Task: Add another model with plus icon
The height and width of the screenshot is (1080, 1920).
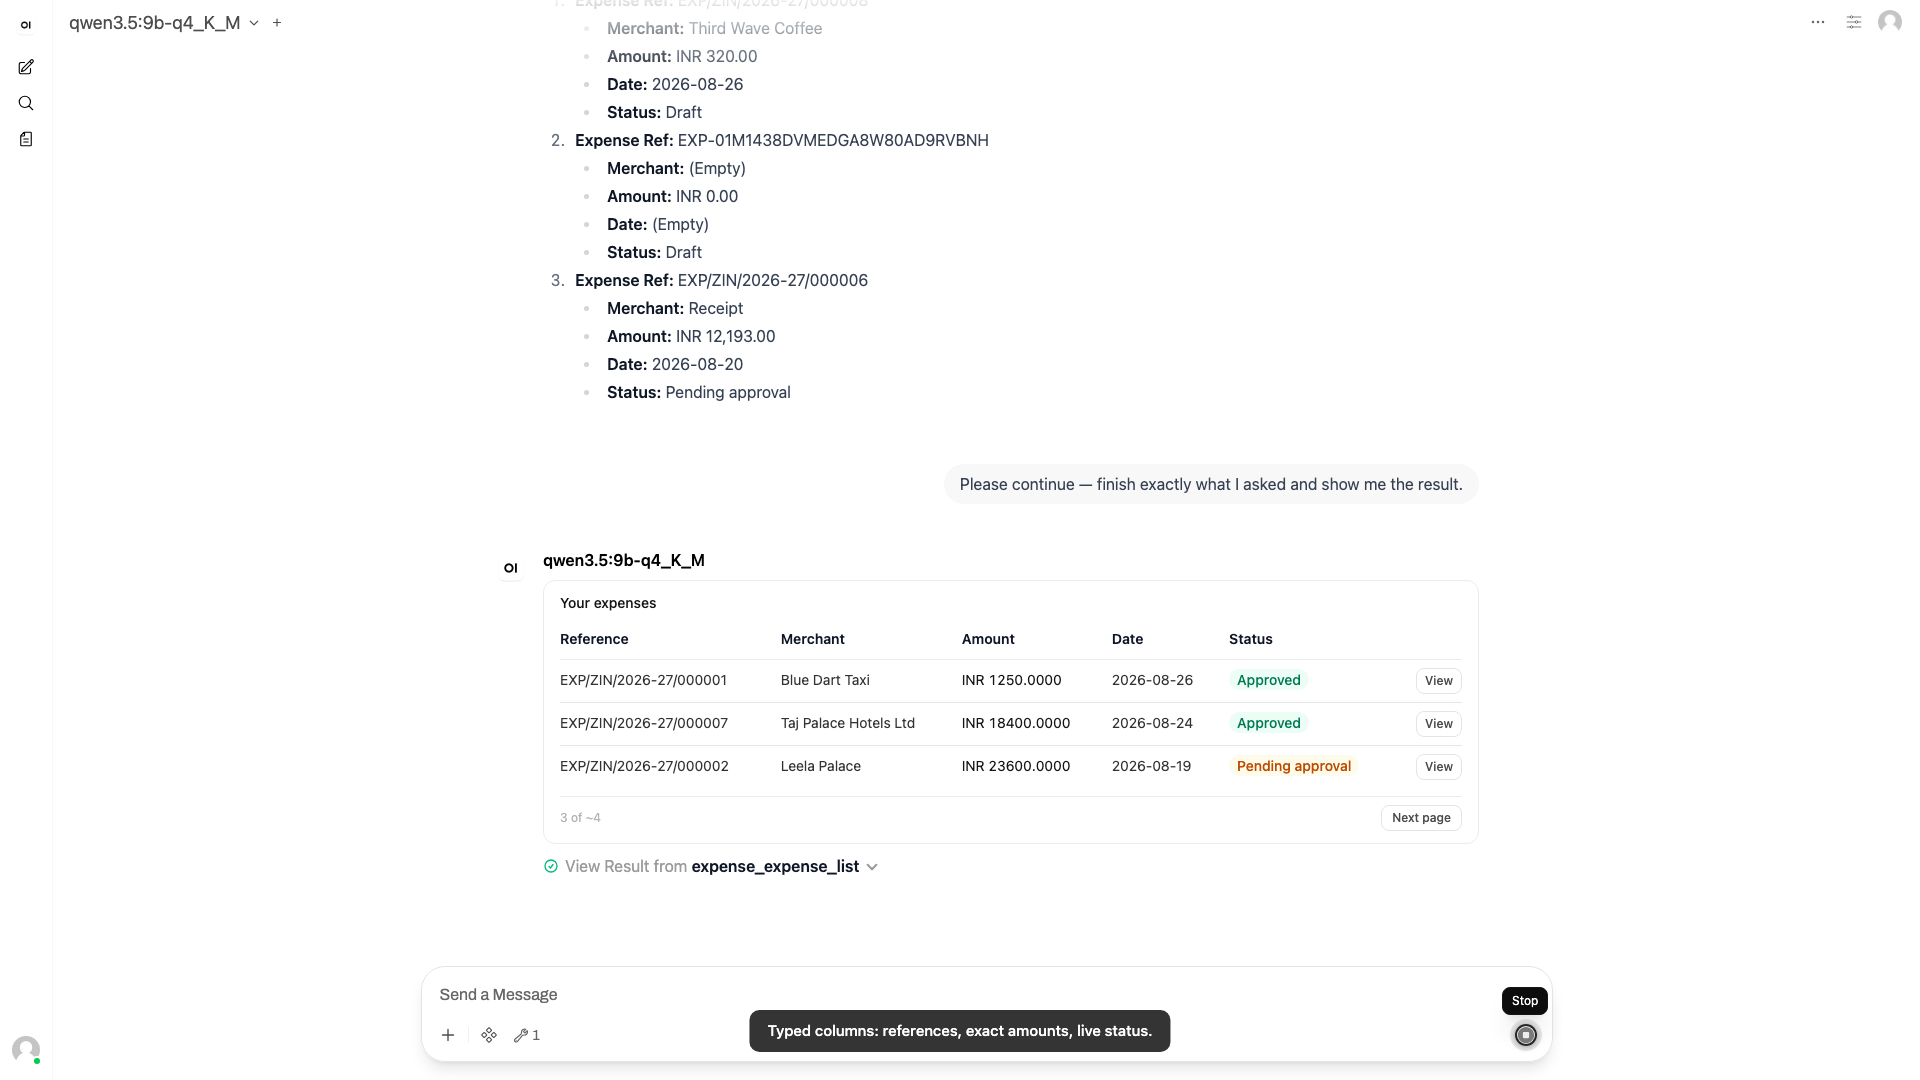Action: (x=277, y=22)
